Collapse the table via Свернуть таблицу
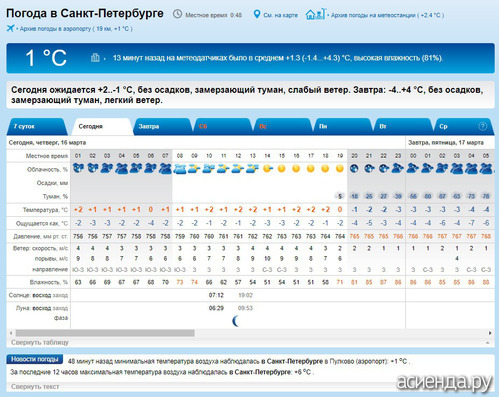The height and width of the screenshot is (397, 499). [40, 342]
